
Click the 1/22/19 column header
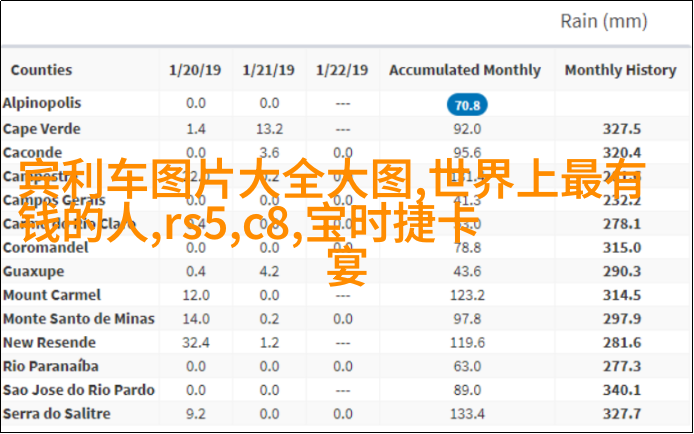point(342,70)
